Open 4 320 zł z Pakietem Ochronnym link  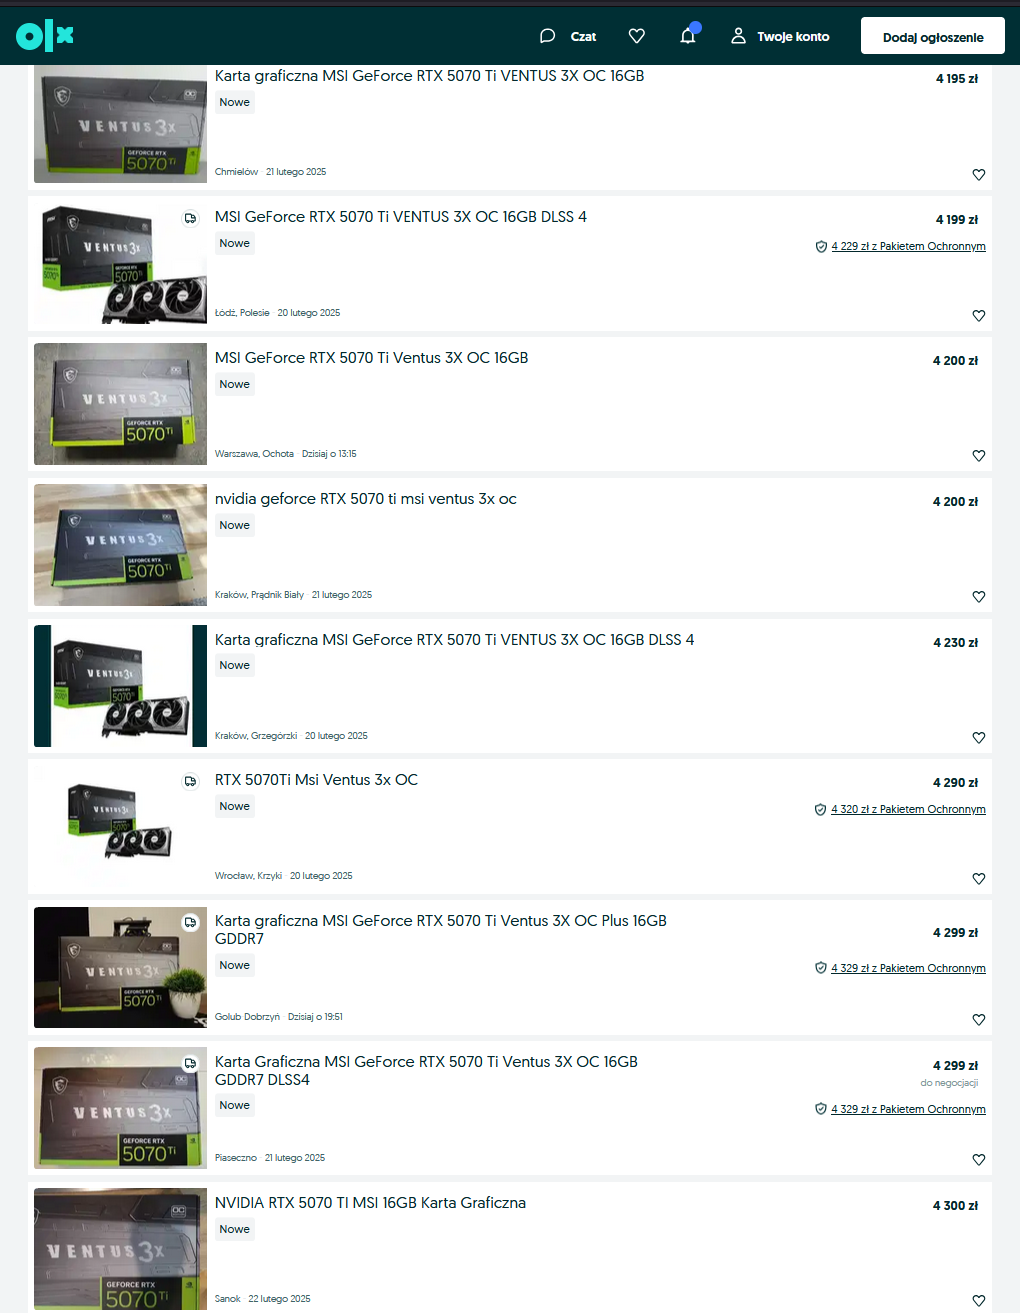click(908, 809)
